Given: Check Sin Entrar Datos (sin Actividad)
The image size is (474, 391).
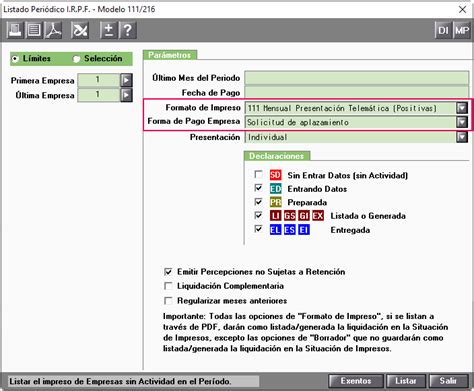Looking at the screenshot, I should coord(258,174).
